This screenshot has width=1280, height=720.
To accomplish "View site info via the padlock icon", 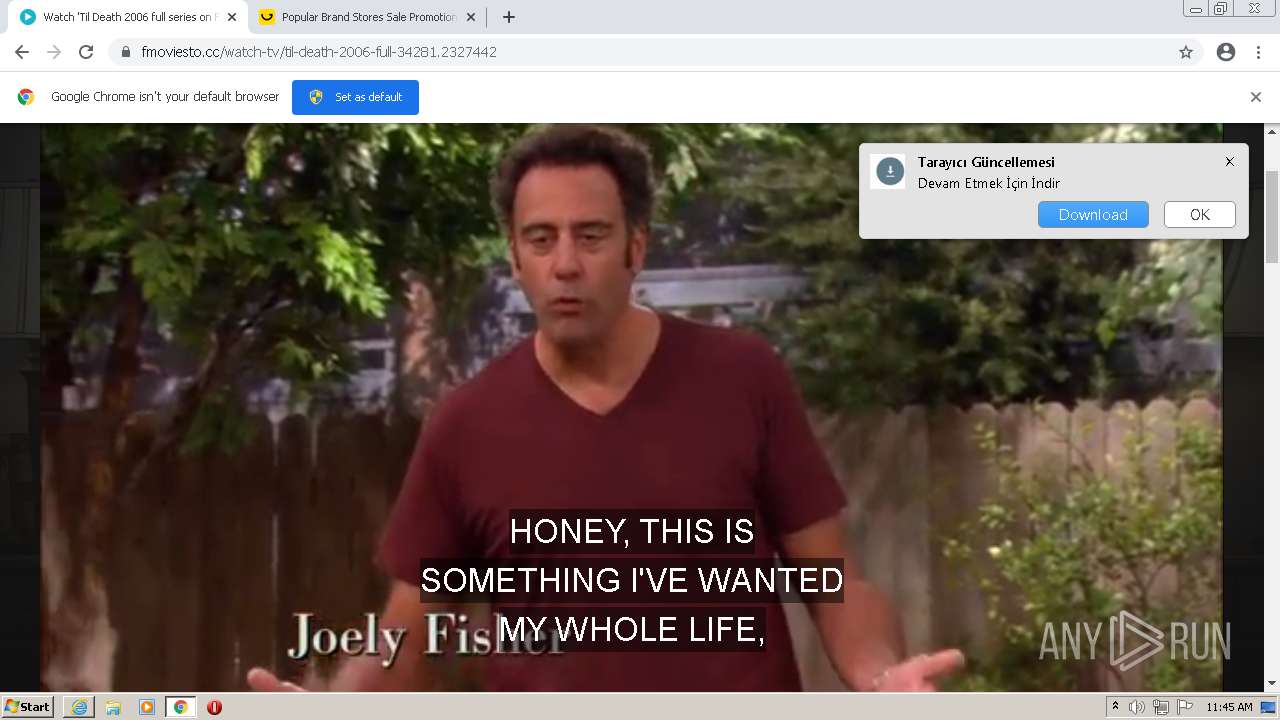I will [126, 52].
